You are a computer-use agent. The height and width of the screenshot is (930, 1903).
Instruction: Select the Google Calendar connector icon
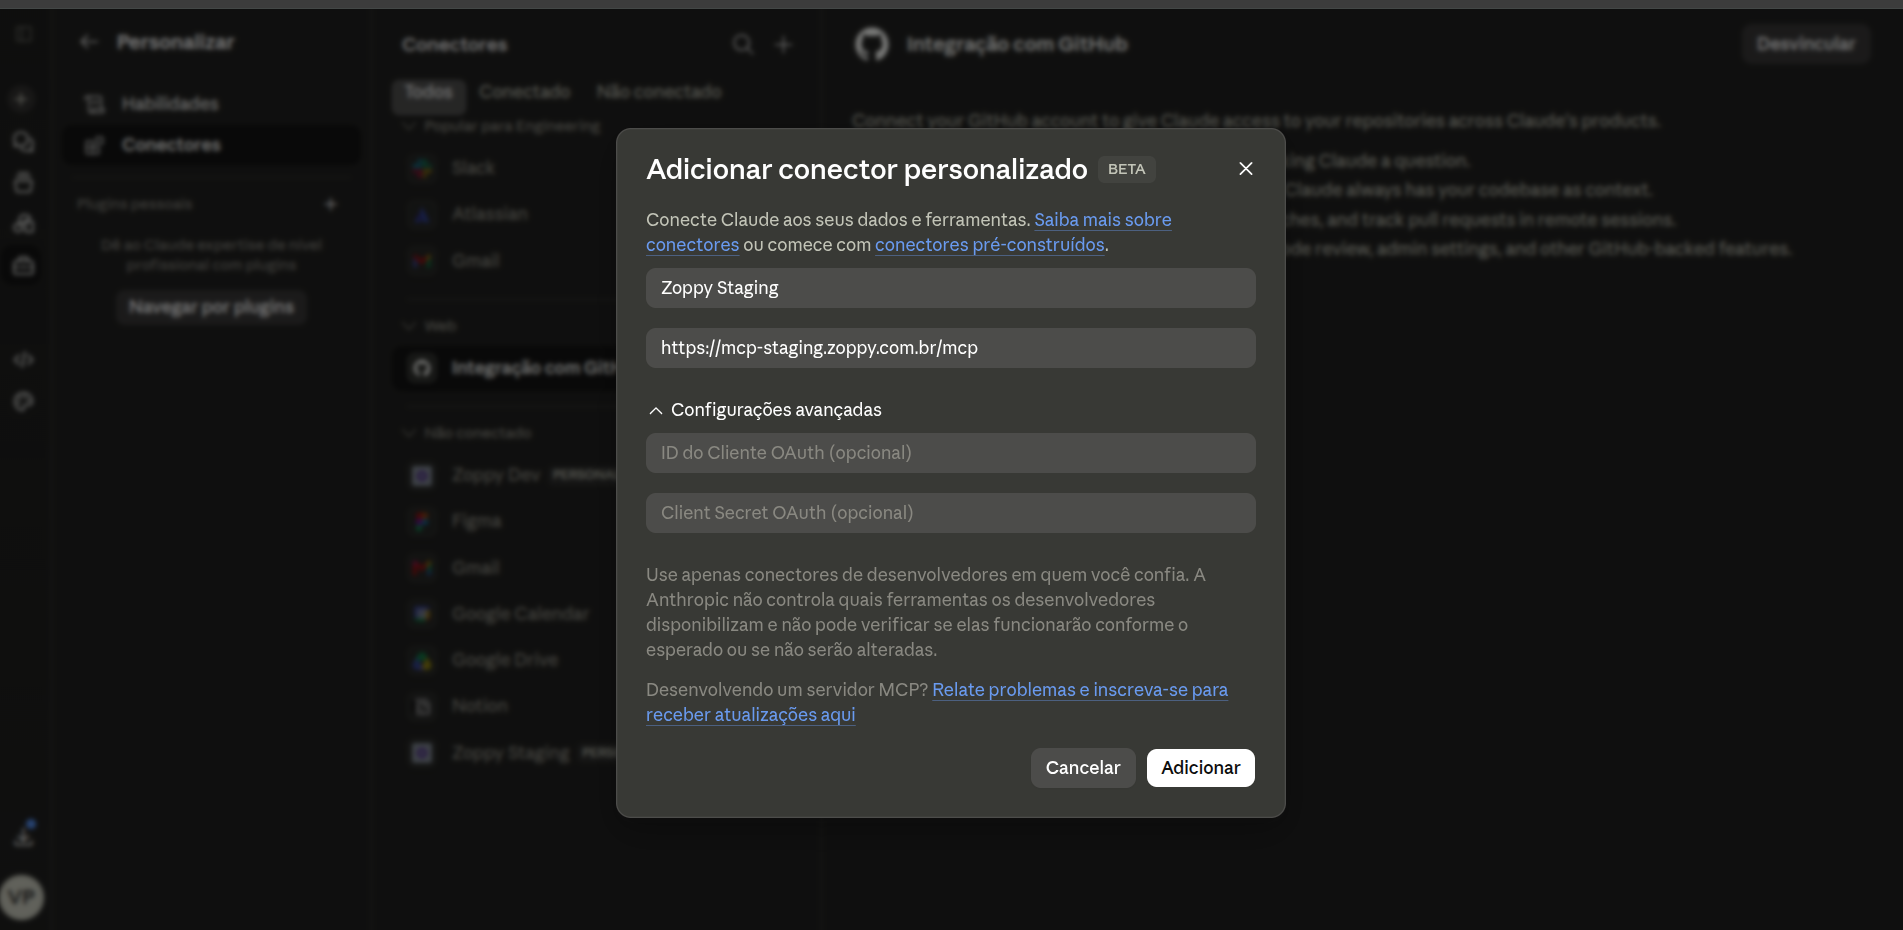point(423,614)
